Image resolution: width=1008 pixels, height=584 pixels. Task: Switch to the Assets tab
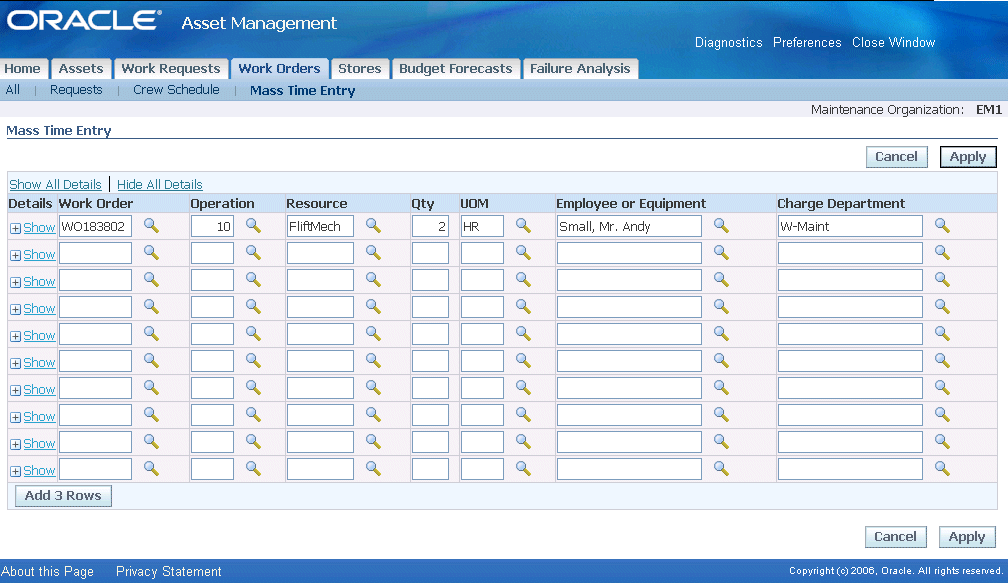coord(81,68)
